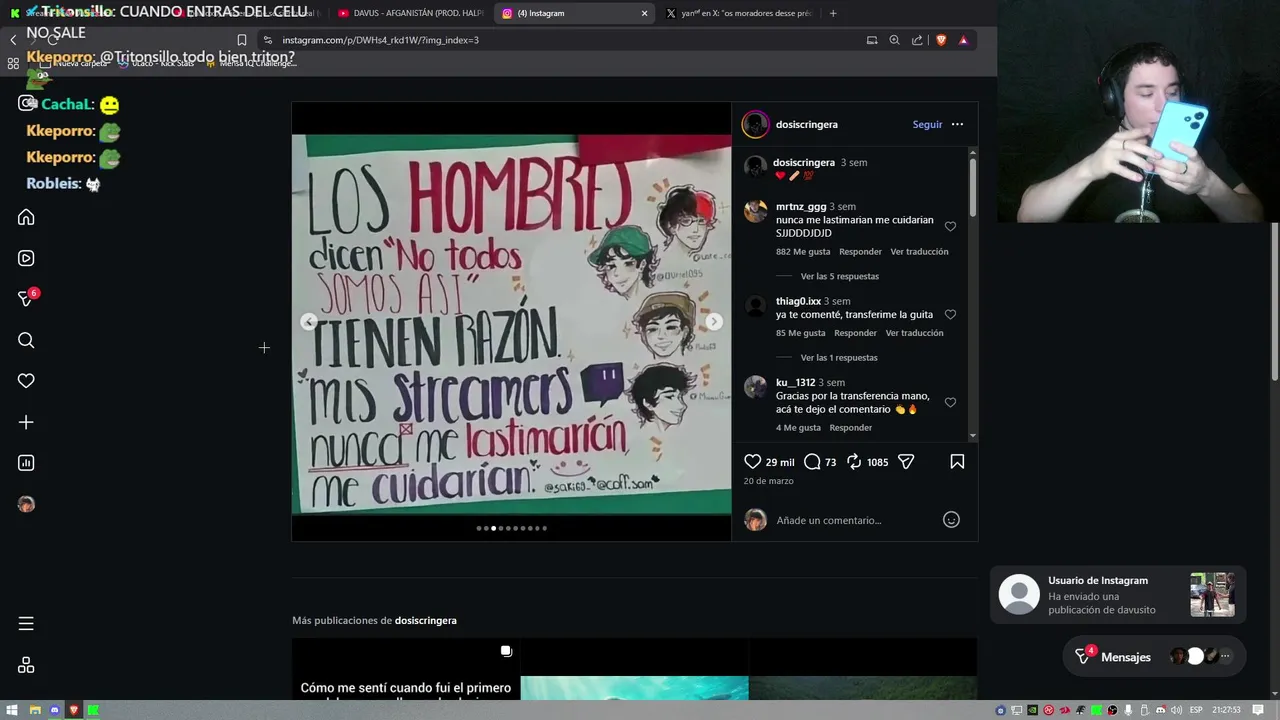Expand Ver las 5 respuestas
Image resolution: width=1280 pixels, height=720 pixels.
point(840,276)
